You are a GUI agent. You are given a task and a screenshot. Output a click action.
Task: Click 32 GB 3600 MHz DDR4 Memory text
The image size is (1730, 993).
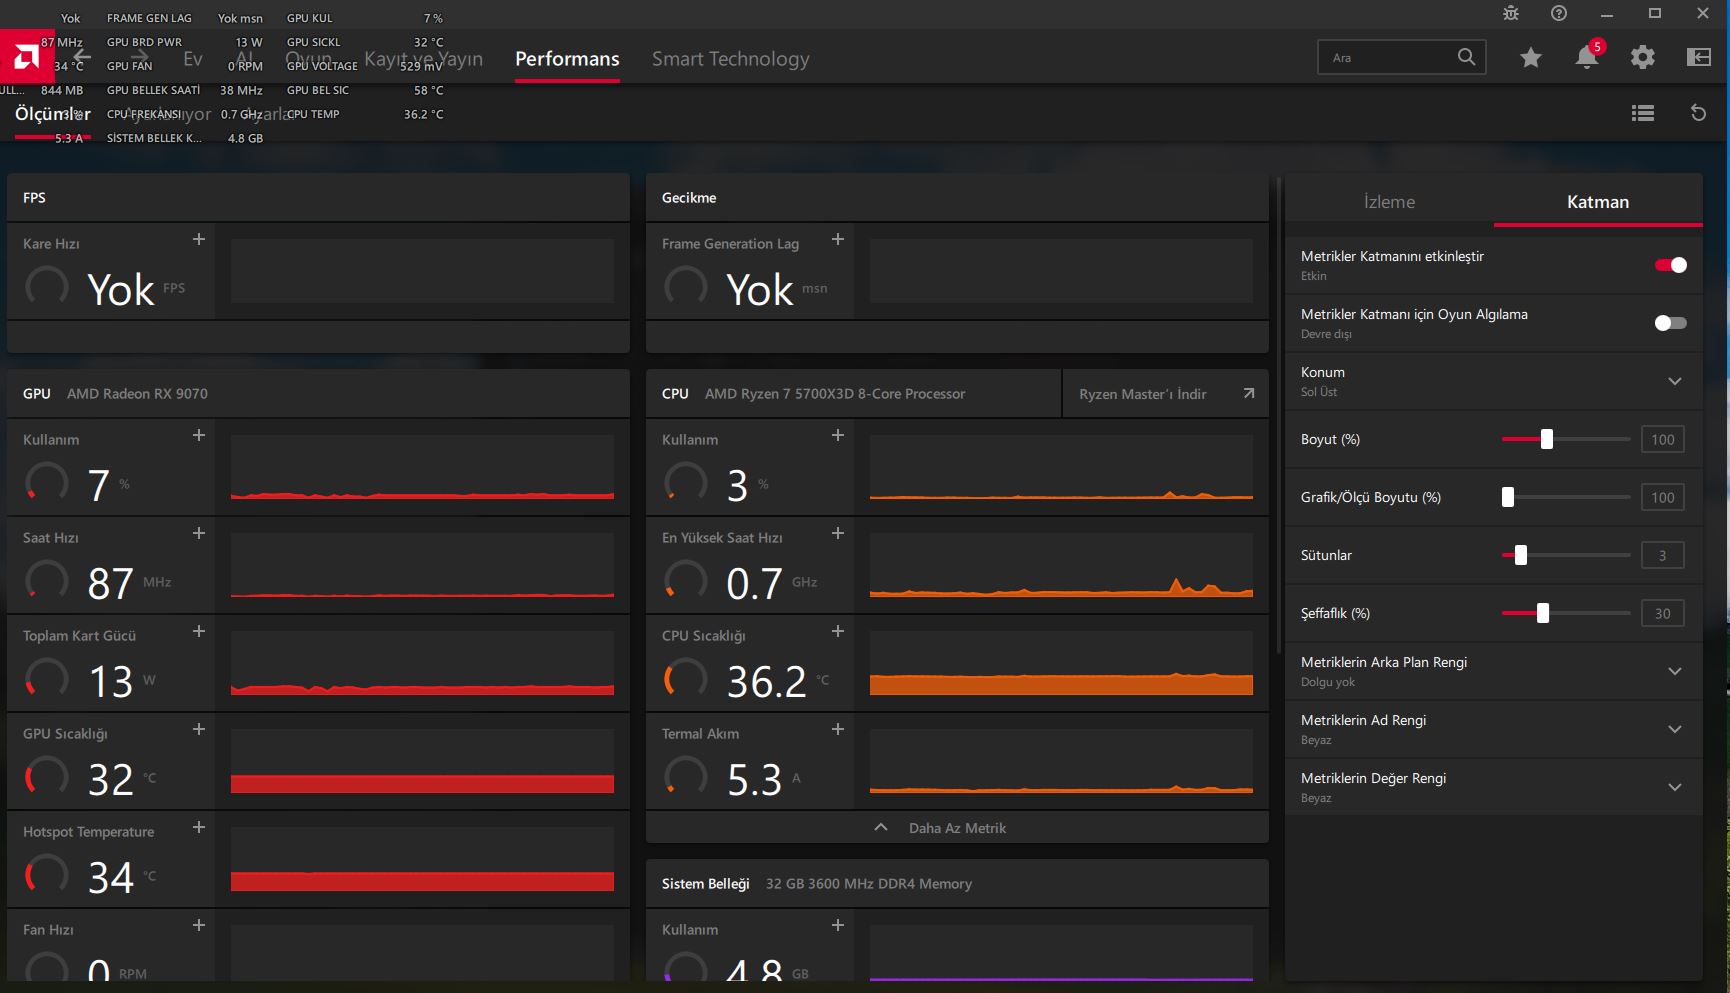click(869, 883)
